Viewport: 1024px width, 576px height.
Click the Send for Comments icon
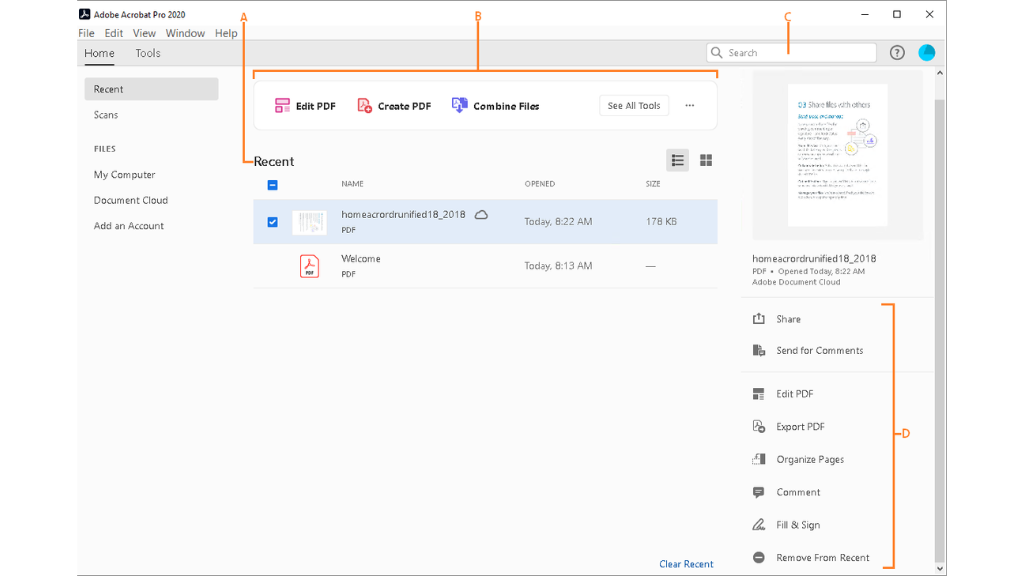click(x=758, y=351)
